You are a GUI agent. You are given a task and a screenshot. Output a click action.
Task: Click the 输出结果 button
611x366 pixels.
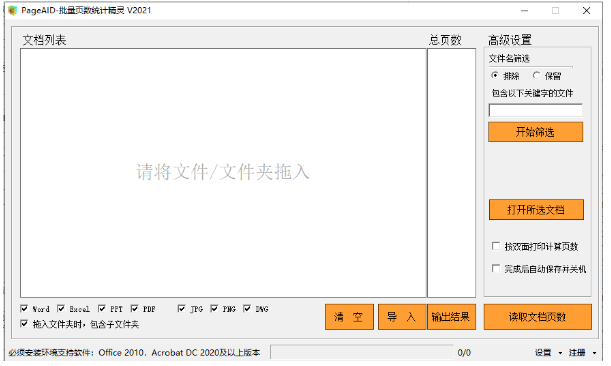[x=451, y=317]
